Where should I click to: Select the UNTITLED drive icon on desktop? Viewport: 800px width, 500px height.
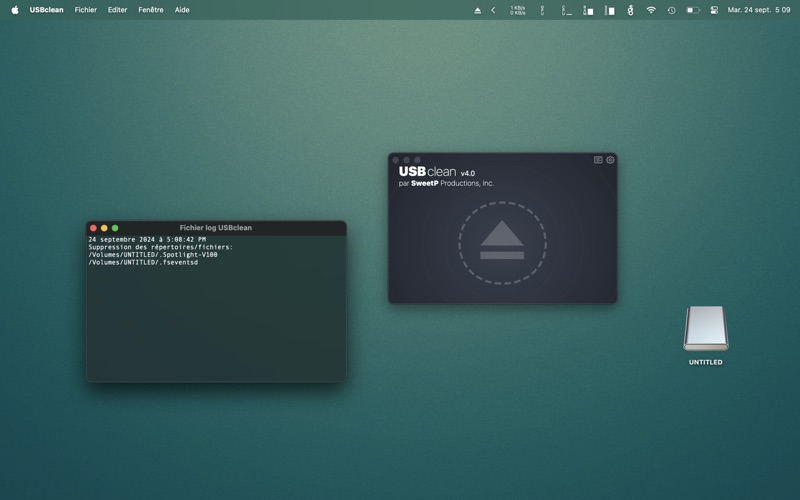click(706, 329)
